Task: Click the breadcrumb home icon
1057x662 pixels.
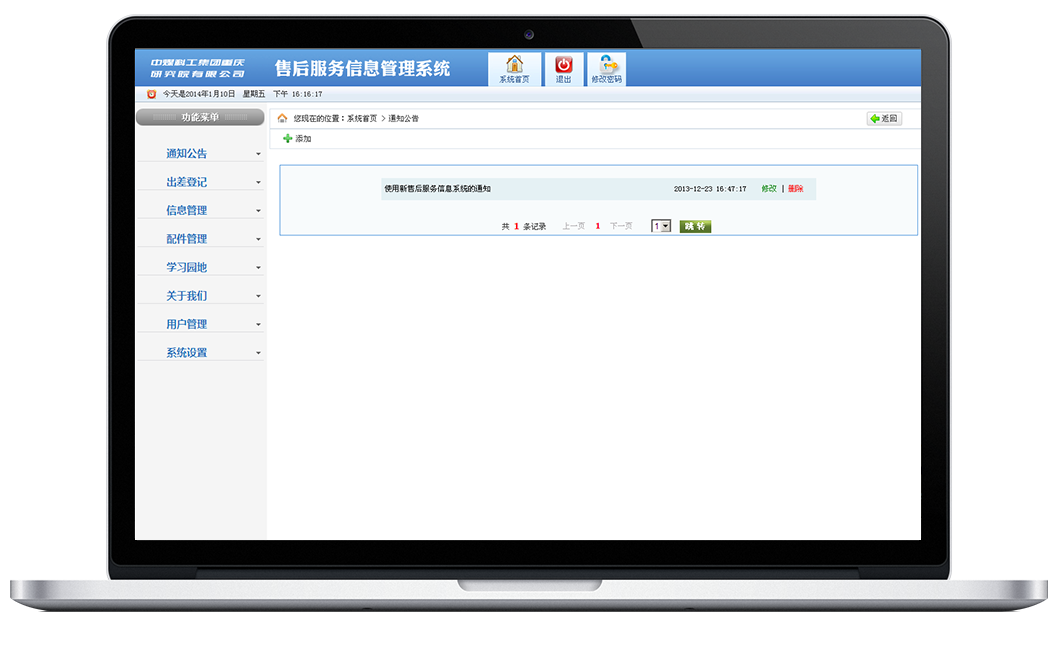Action: point(282,118)
